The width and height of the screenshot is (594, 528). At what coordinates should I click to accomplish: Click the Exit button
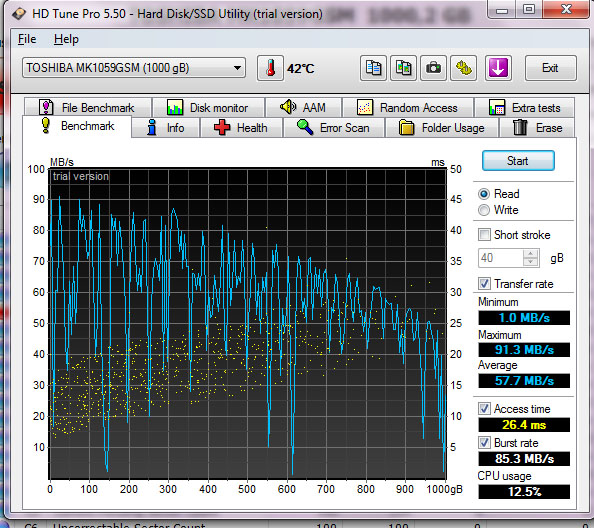point(550,68)
